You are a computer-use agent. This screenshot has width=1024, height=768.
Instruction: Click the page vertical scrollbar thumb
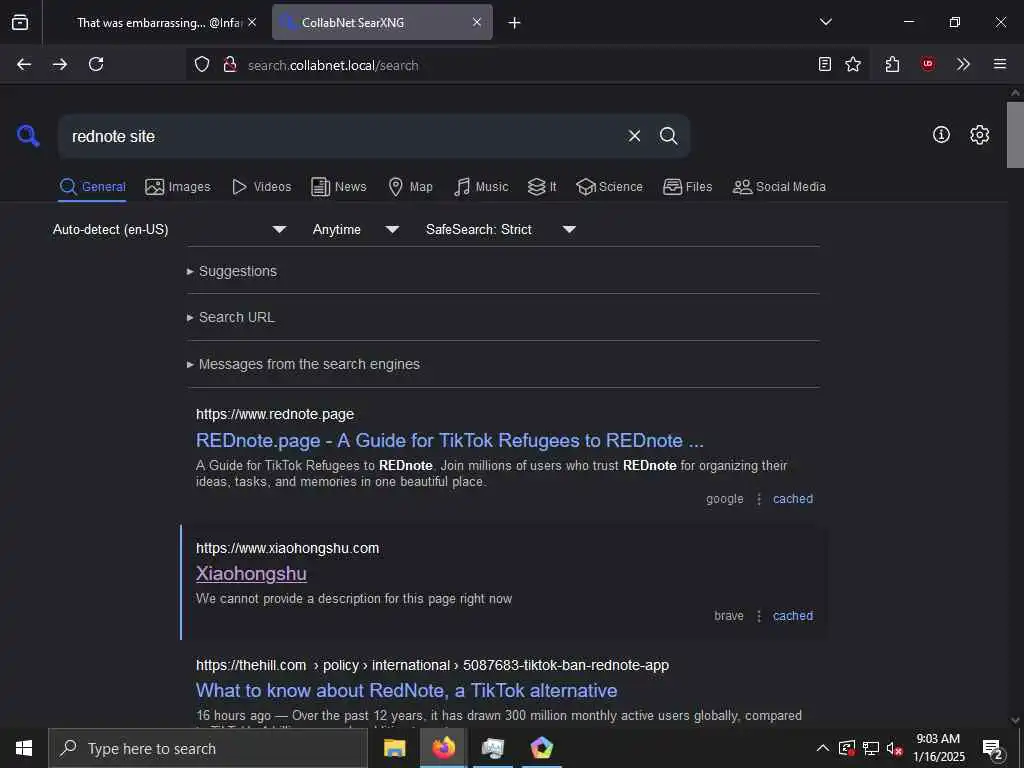[x=1015, y=135]
